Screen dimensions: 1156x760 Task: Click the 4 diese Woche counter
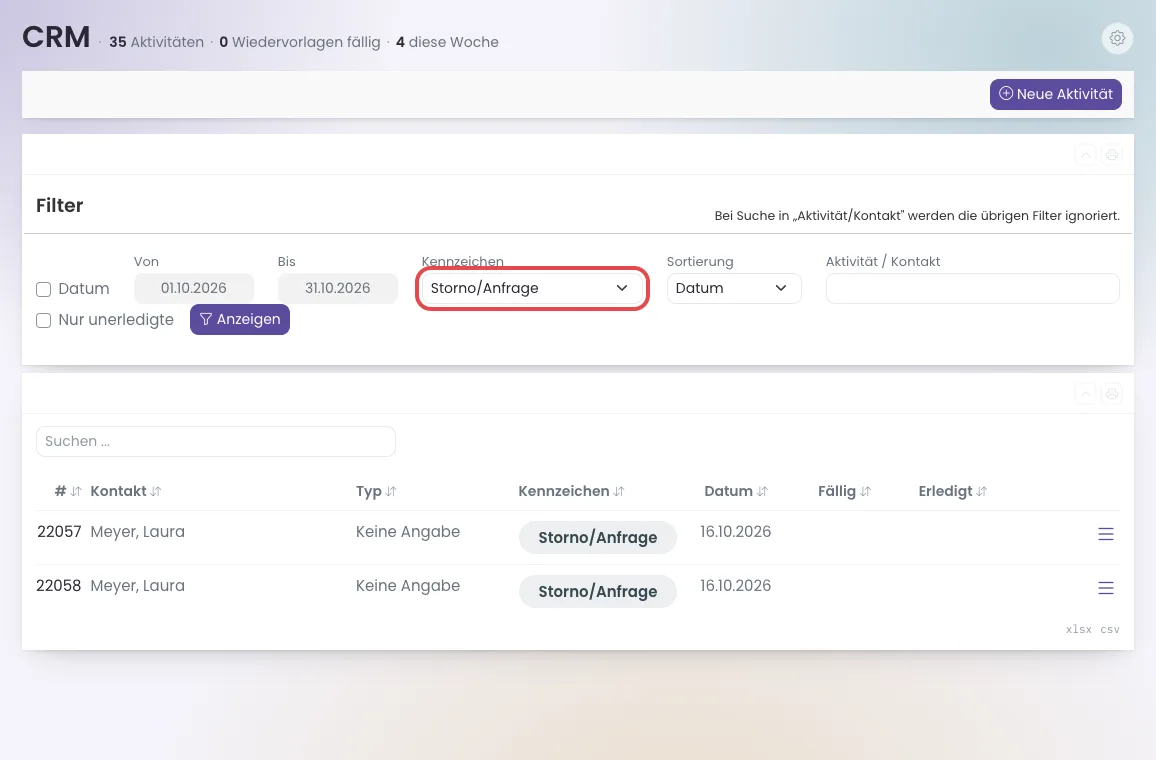(447, 42)
